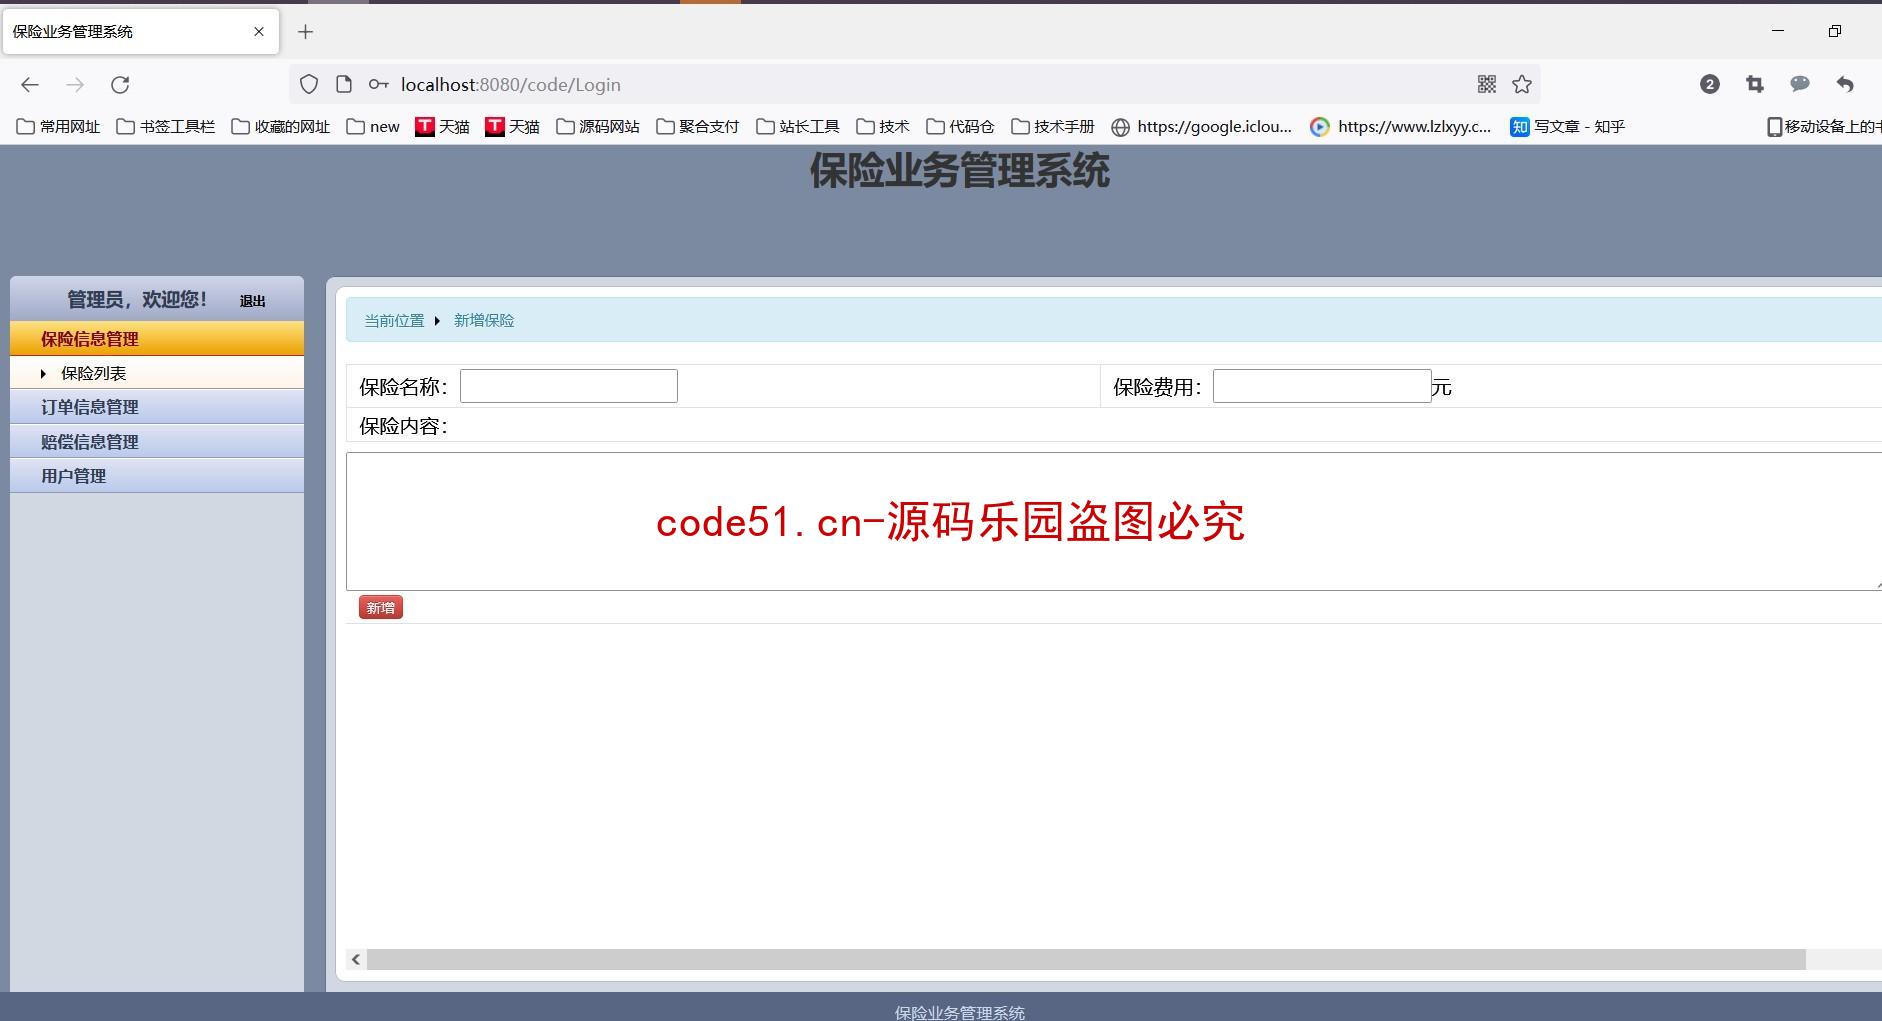Focus the 保险费用 input field
1882x1021 pixels.
1322,386
